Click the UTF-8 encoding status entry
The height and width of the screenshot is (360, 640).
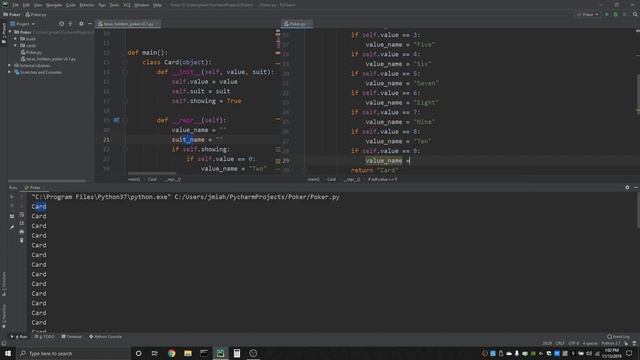tap(574, 343)
